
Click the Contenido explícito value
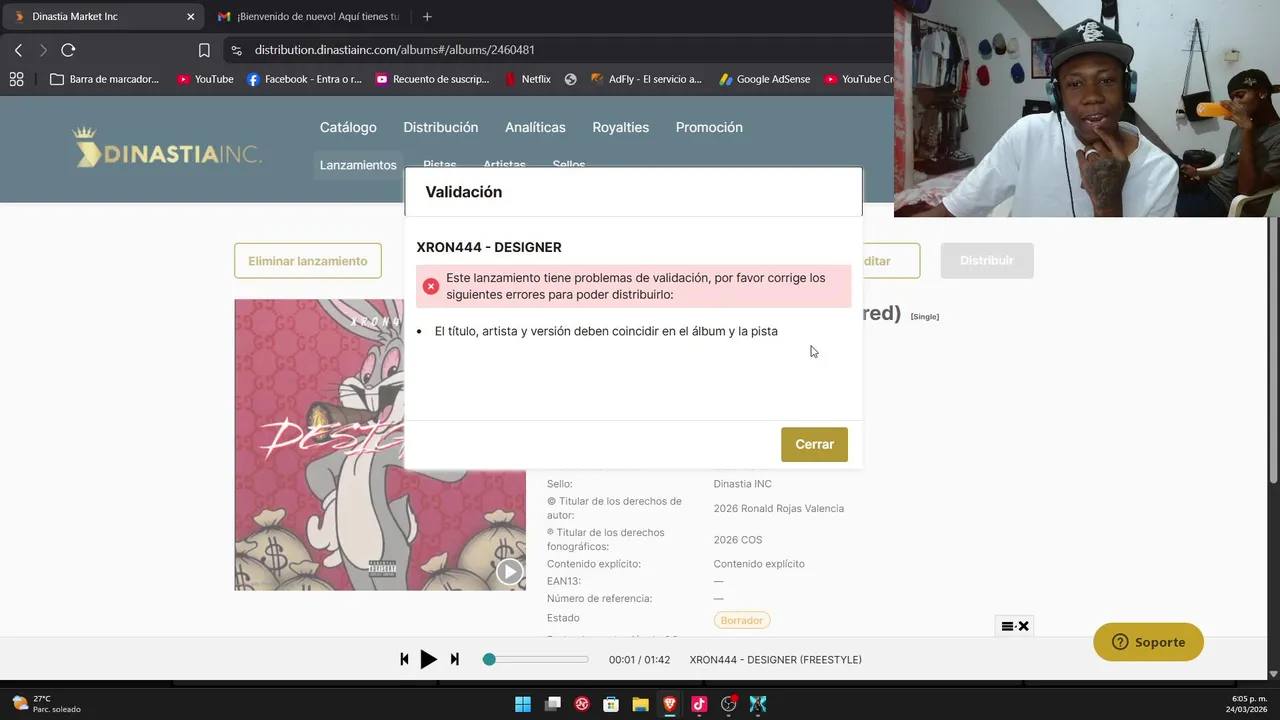coord(758,564)
